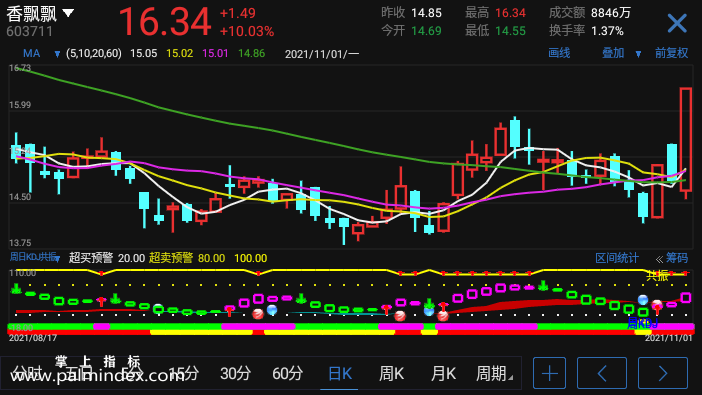Toggle 前复权 price adjustment
Screen dimensions: 702x395
[671, 53]
